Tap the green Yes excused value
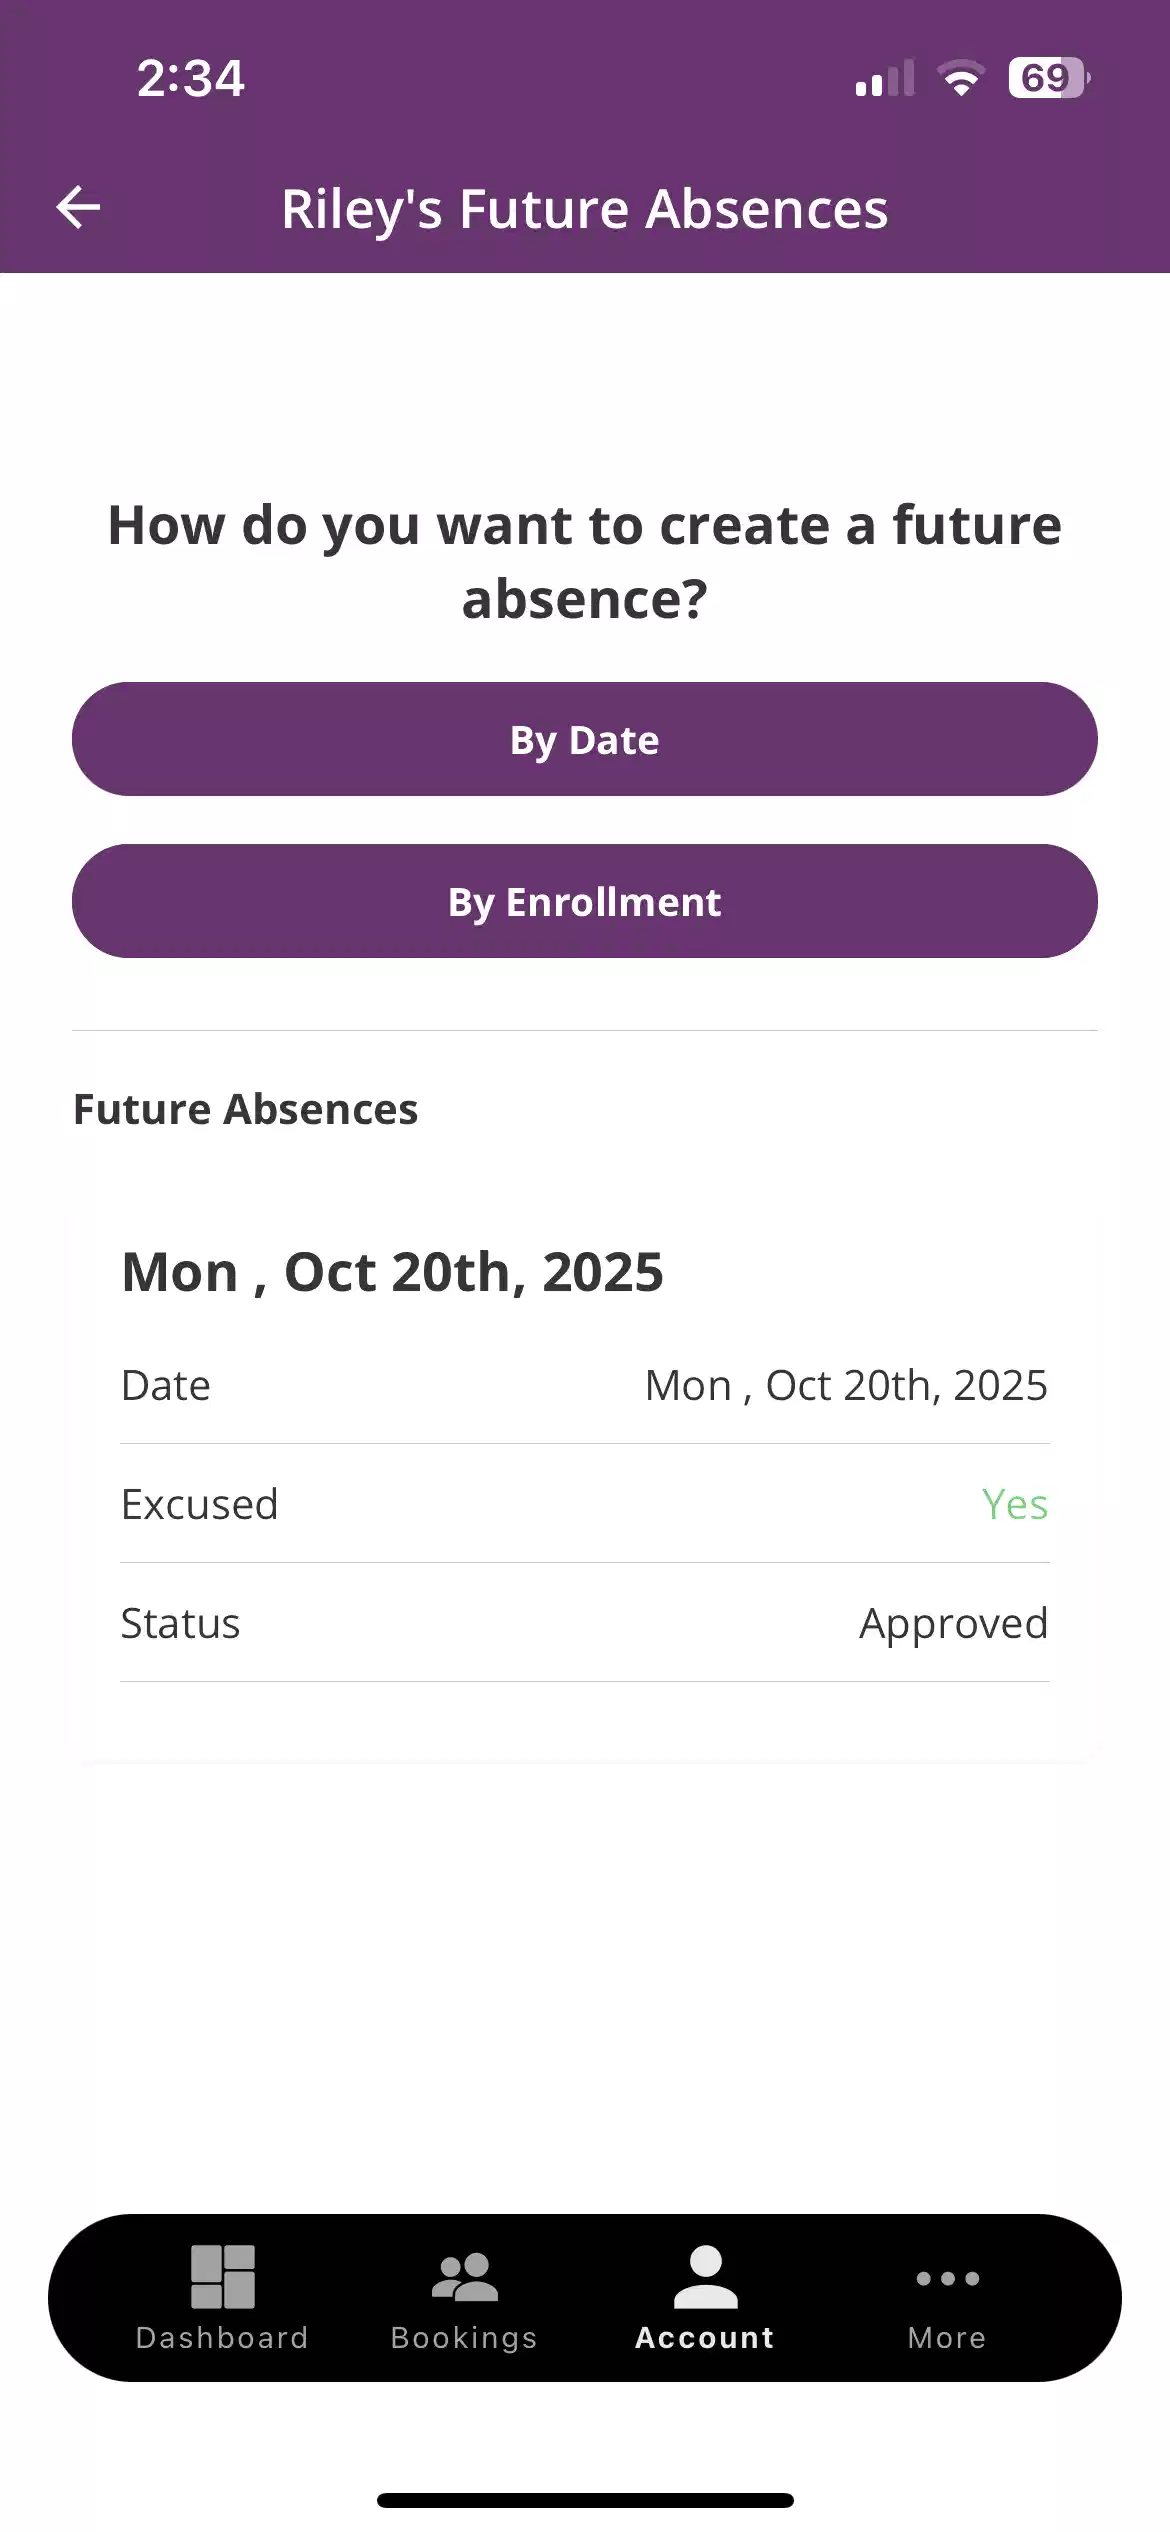Viewport: 1170px width, 2532px height. pos(1014,1504)
